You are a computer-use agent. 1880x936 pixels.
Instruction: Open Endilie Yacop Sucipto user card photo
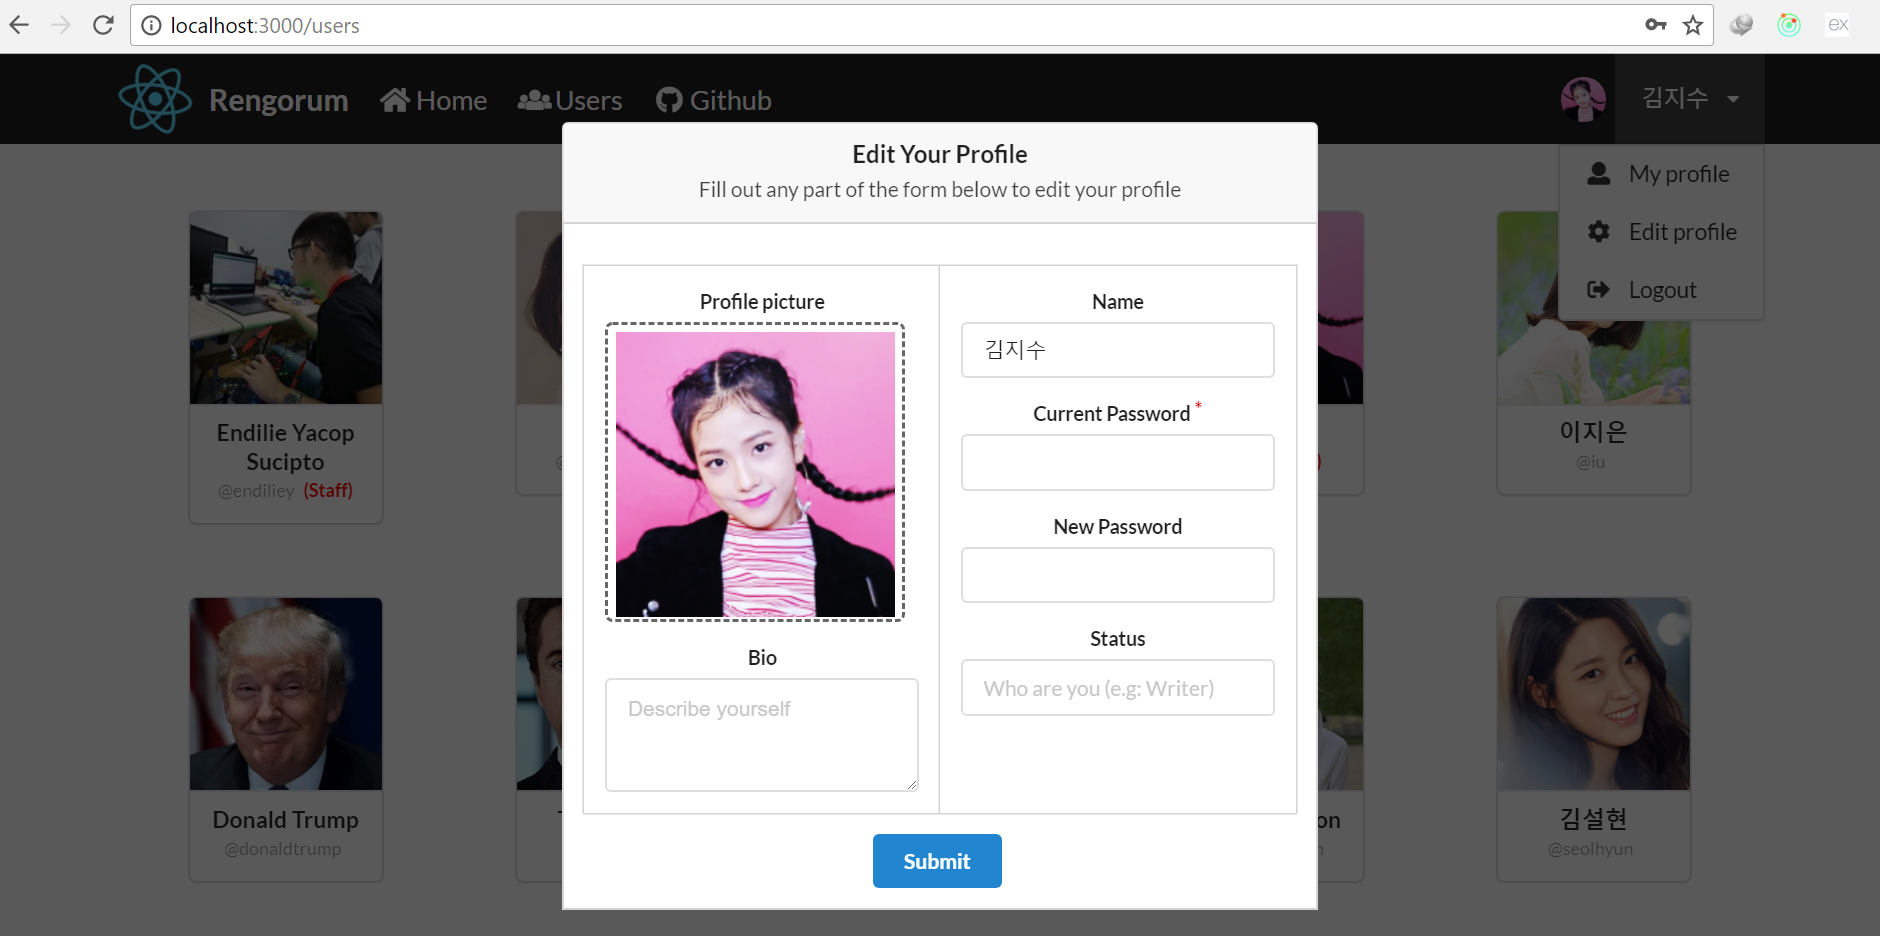tap(286, 308)
